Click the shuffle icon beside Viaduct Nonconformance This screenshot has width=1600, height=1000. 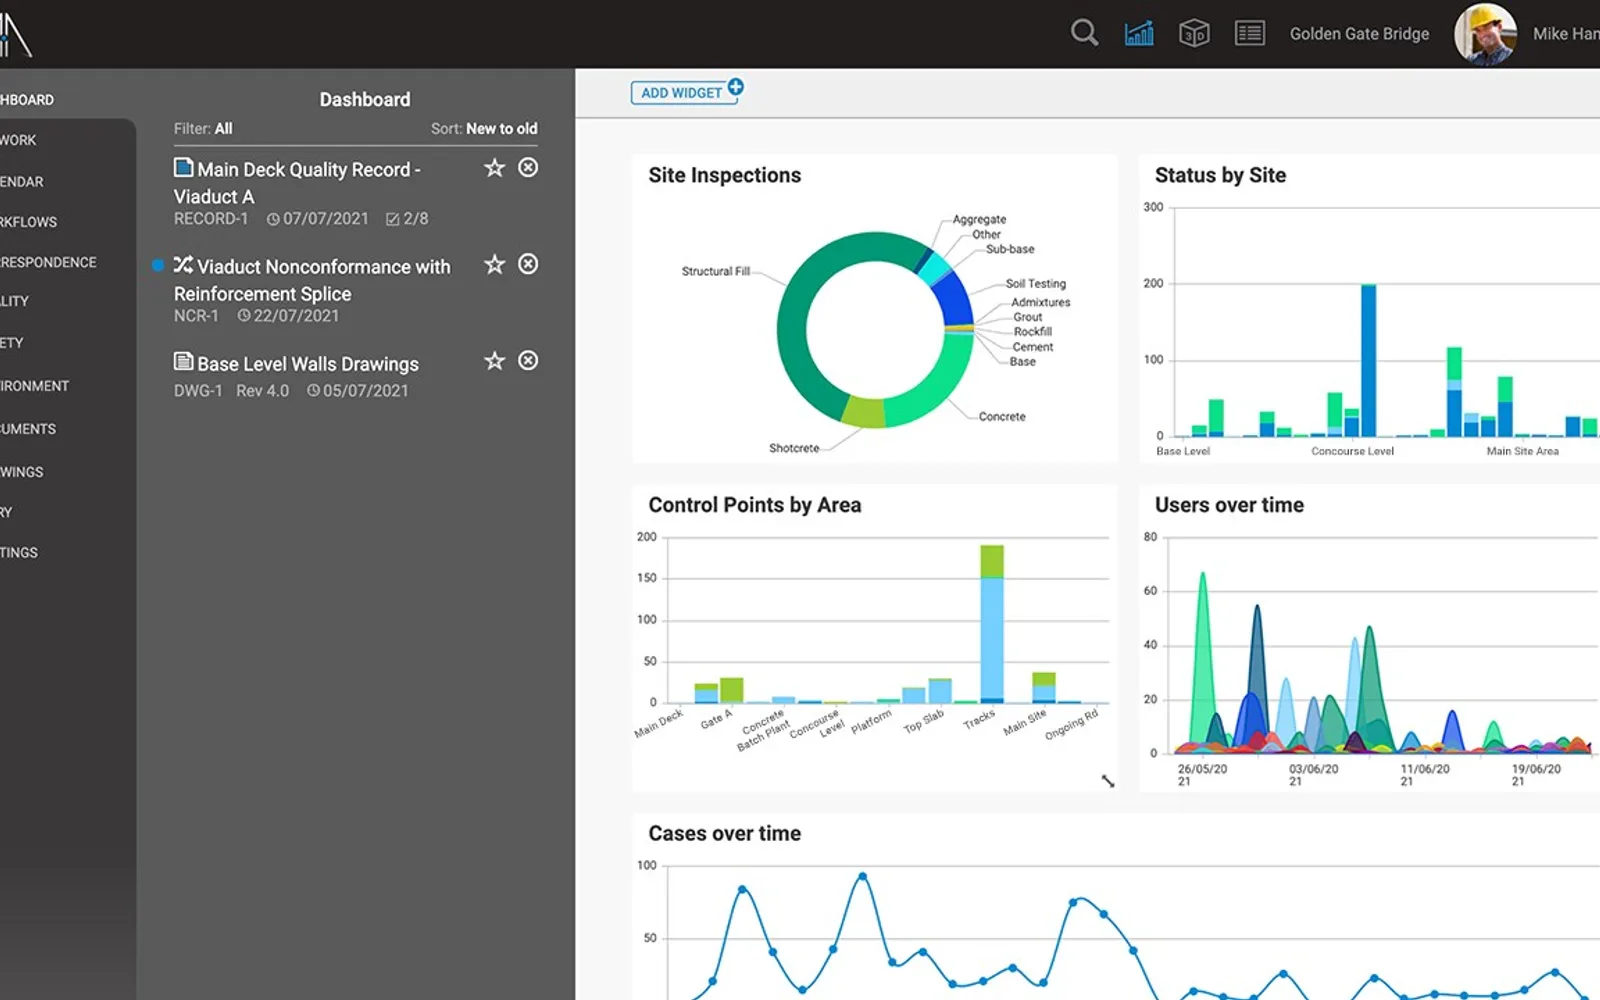pyautogui.click(x=183, y=264)
